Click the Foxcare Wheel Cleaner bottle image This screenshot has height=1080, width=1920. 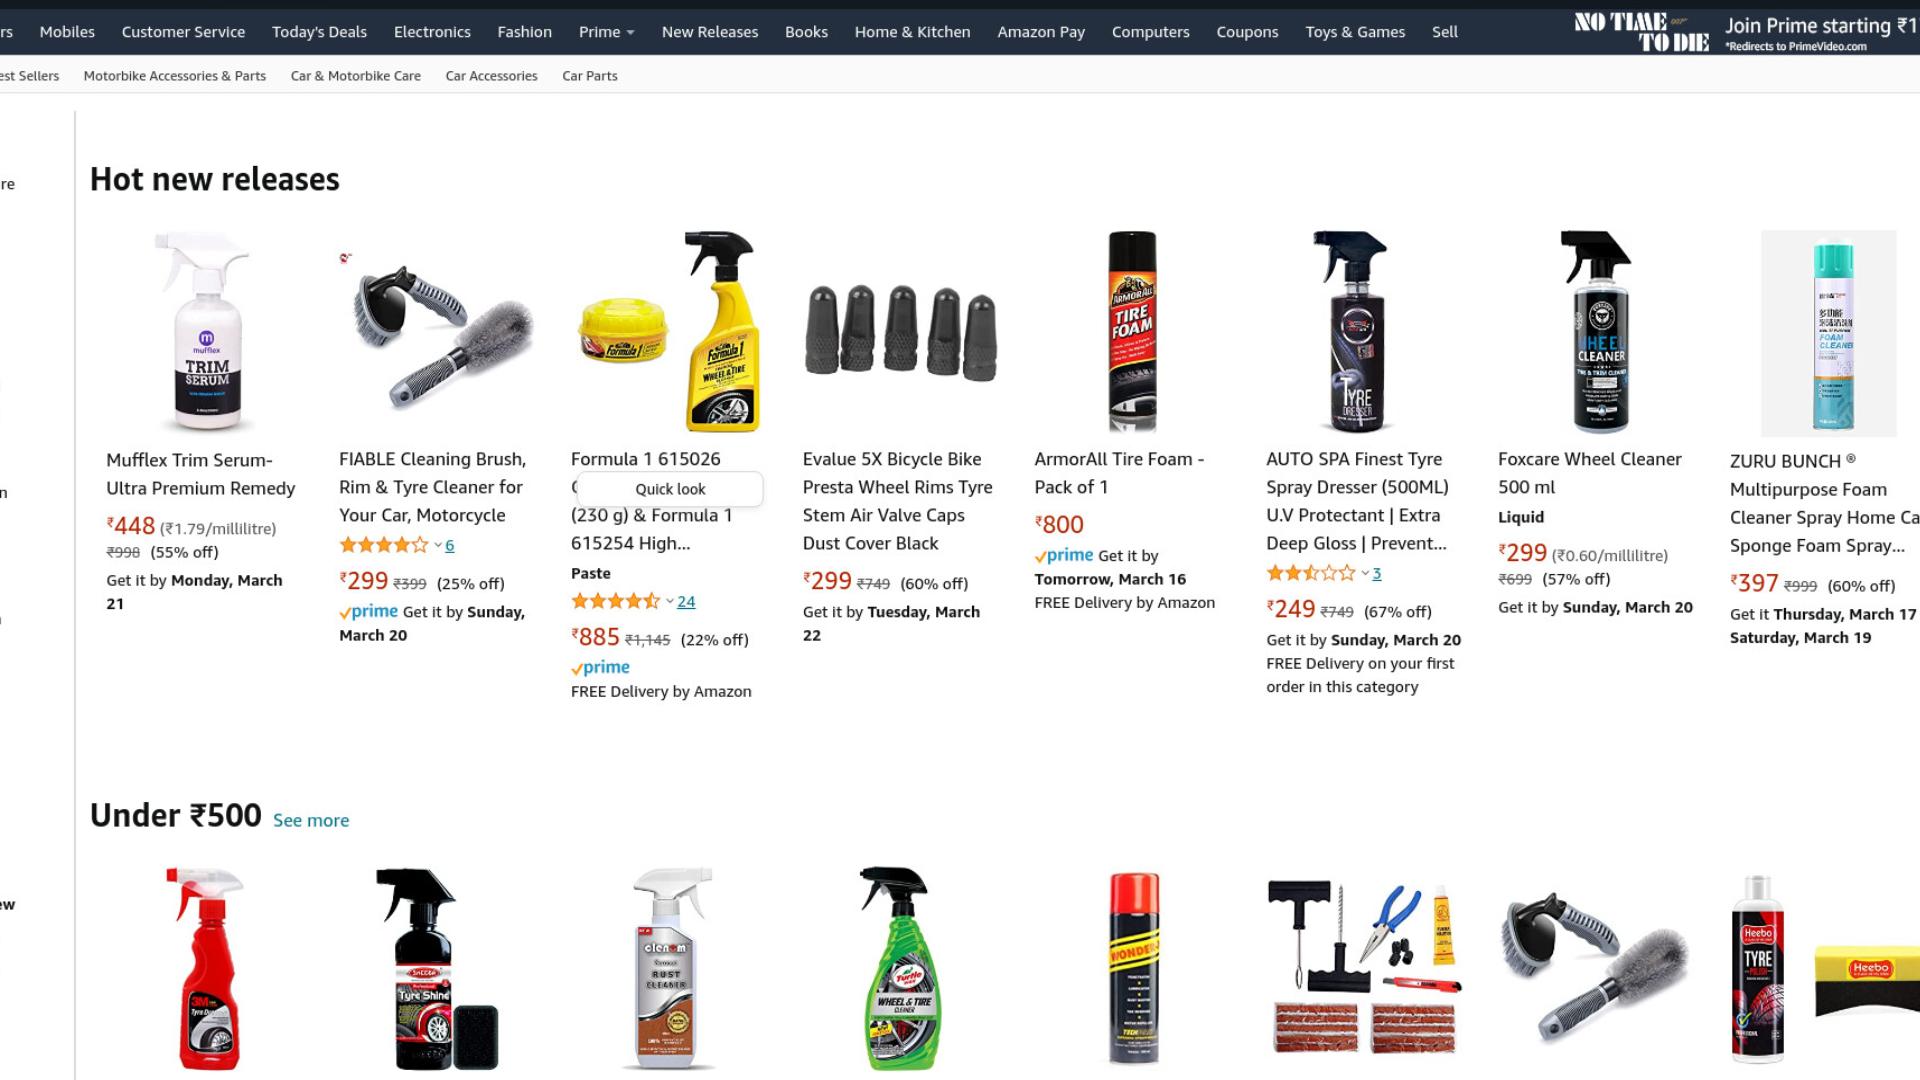tap(1596, 332)
